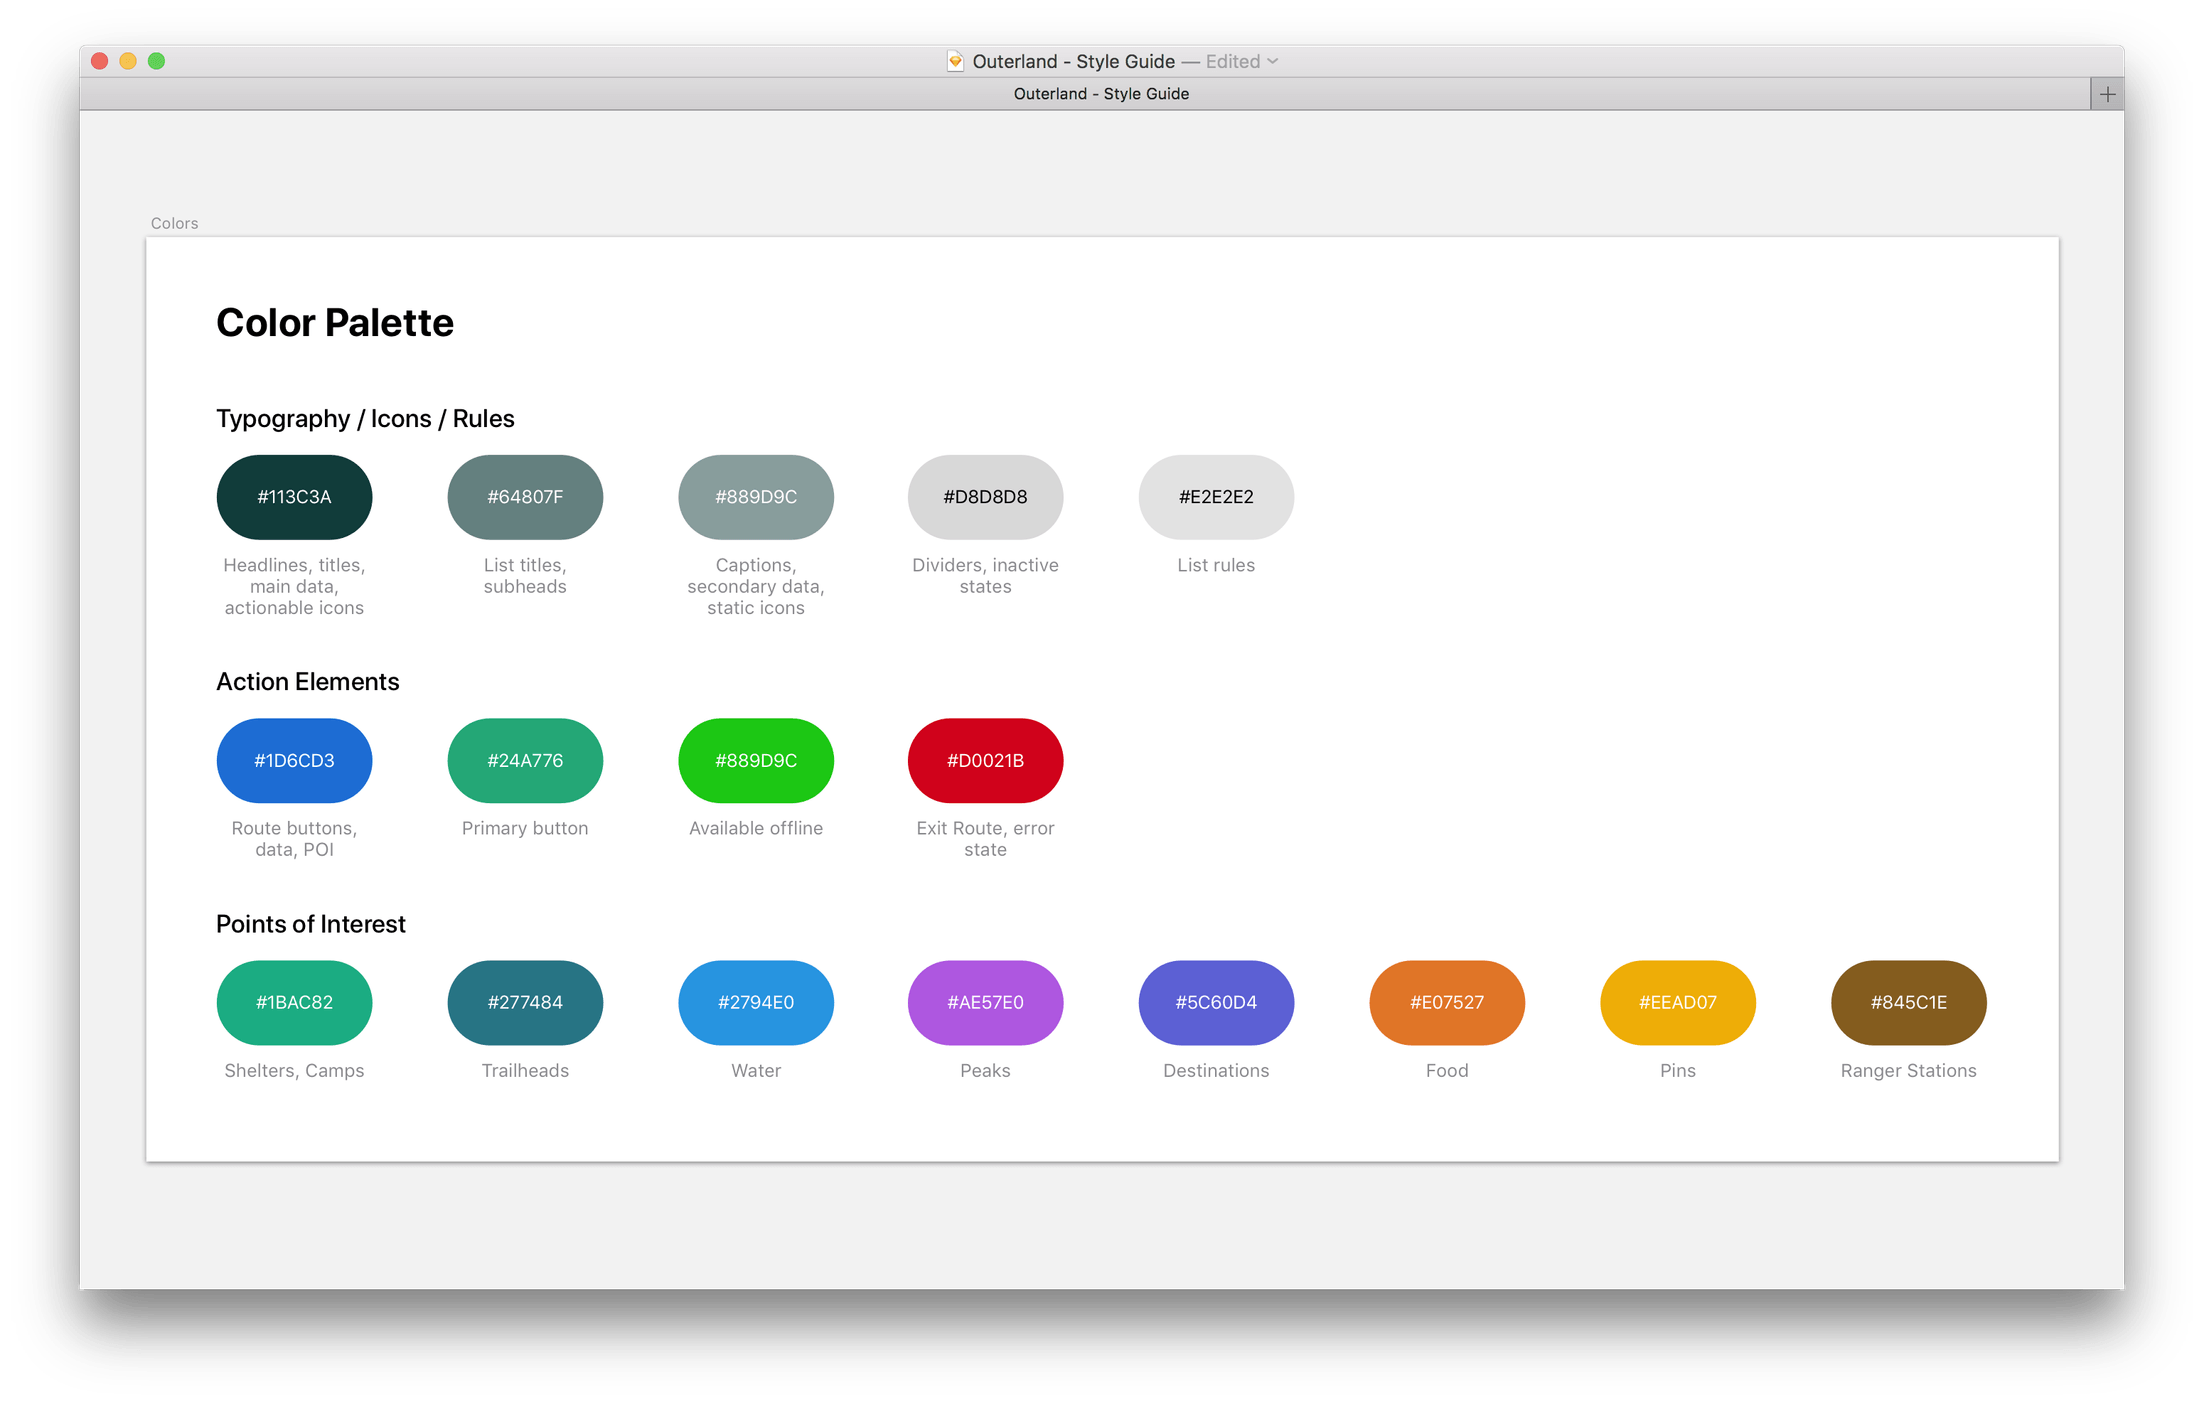Click the 'Water' label
Viewport: 2204px width, 1403px height.
point(756,1071)
